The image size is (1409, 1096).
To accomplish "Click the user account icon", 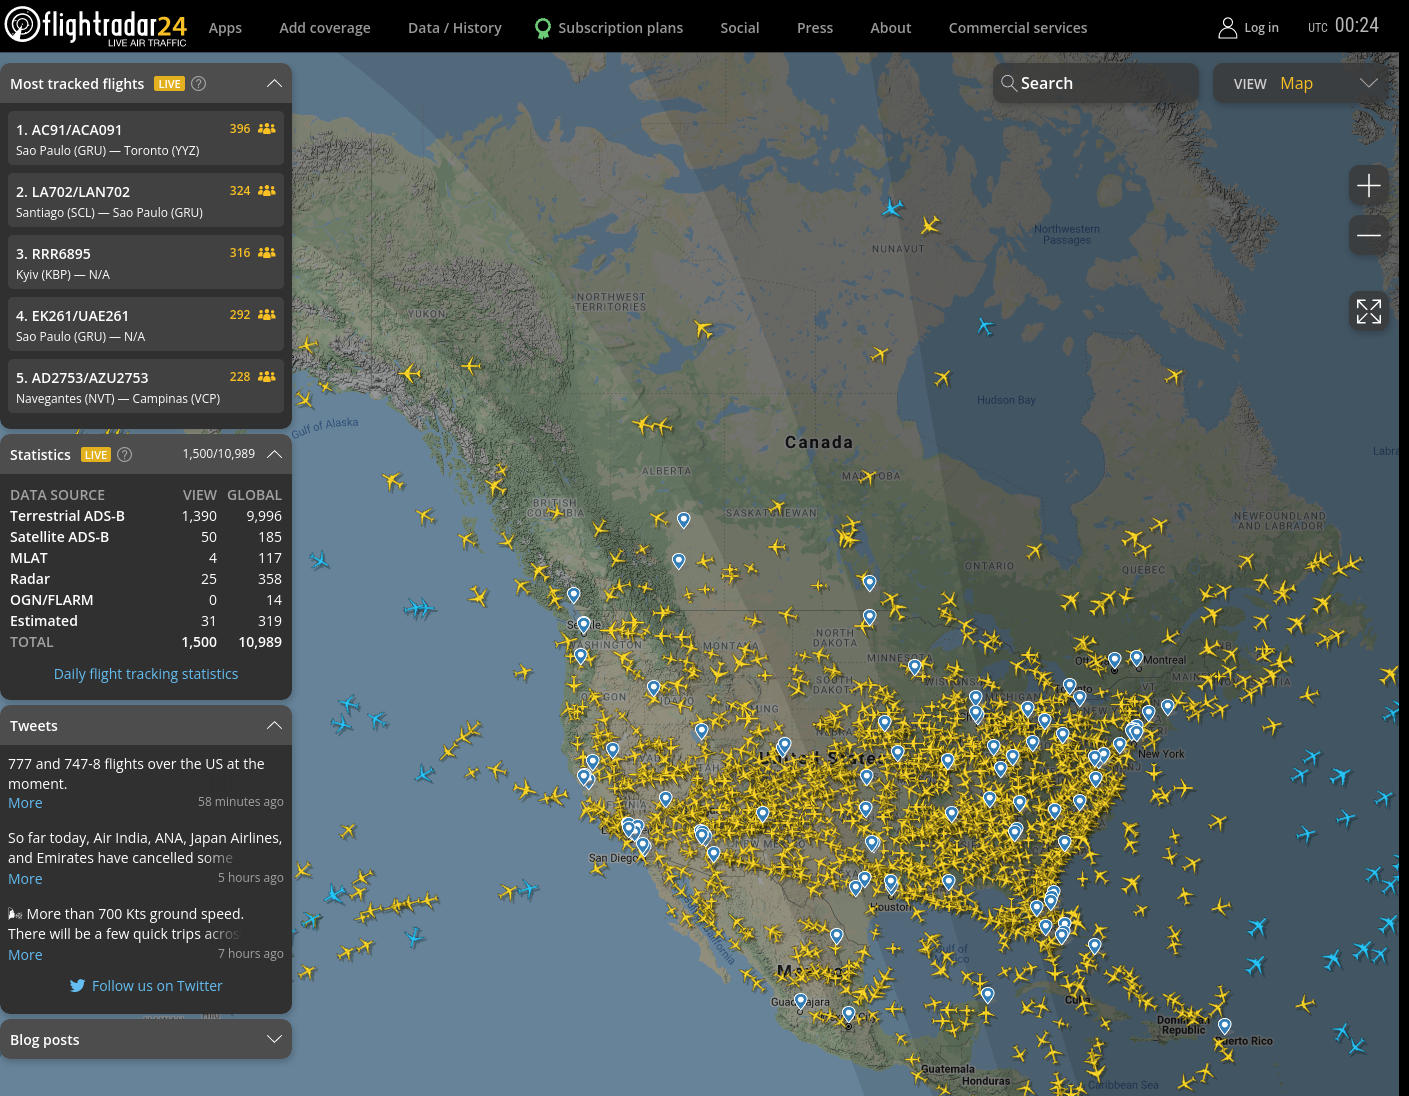I will coord(1227,28).
